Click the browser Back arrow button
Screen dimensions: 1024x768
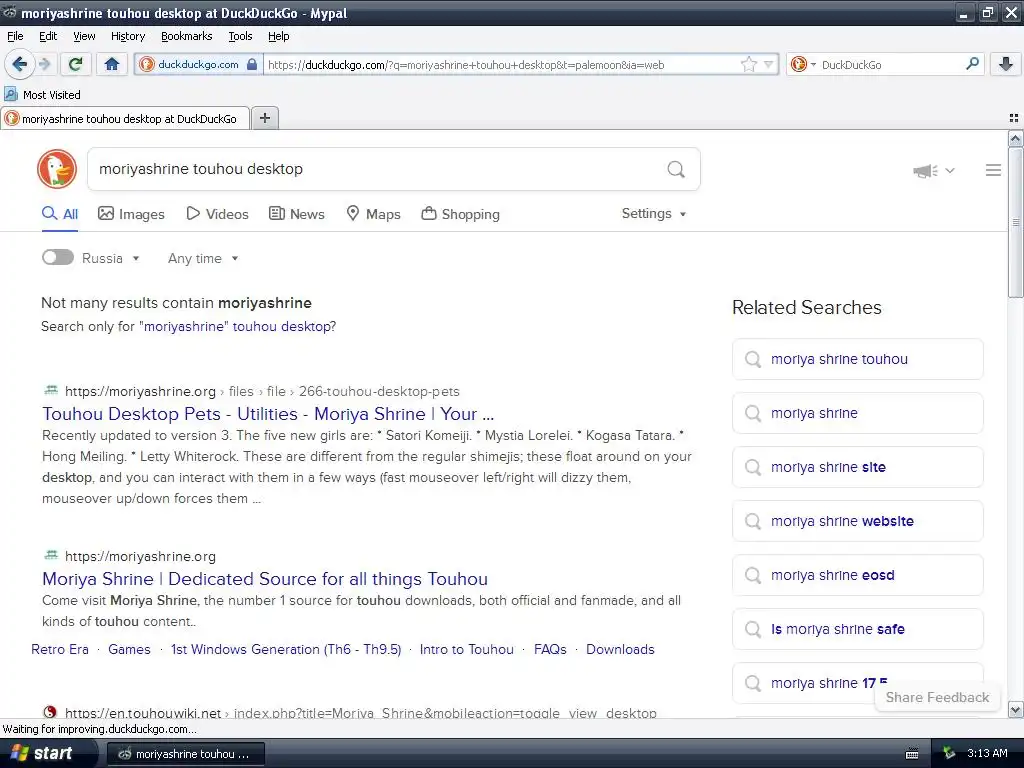click(19, 64)
